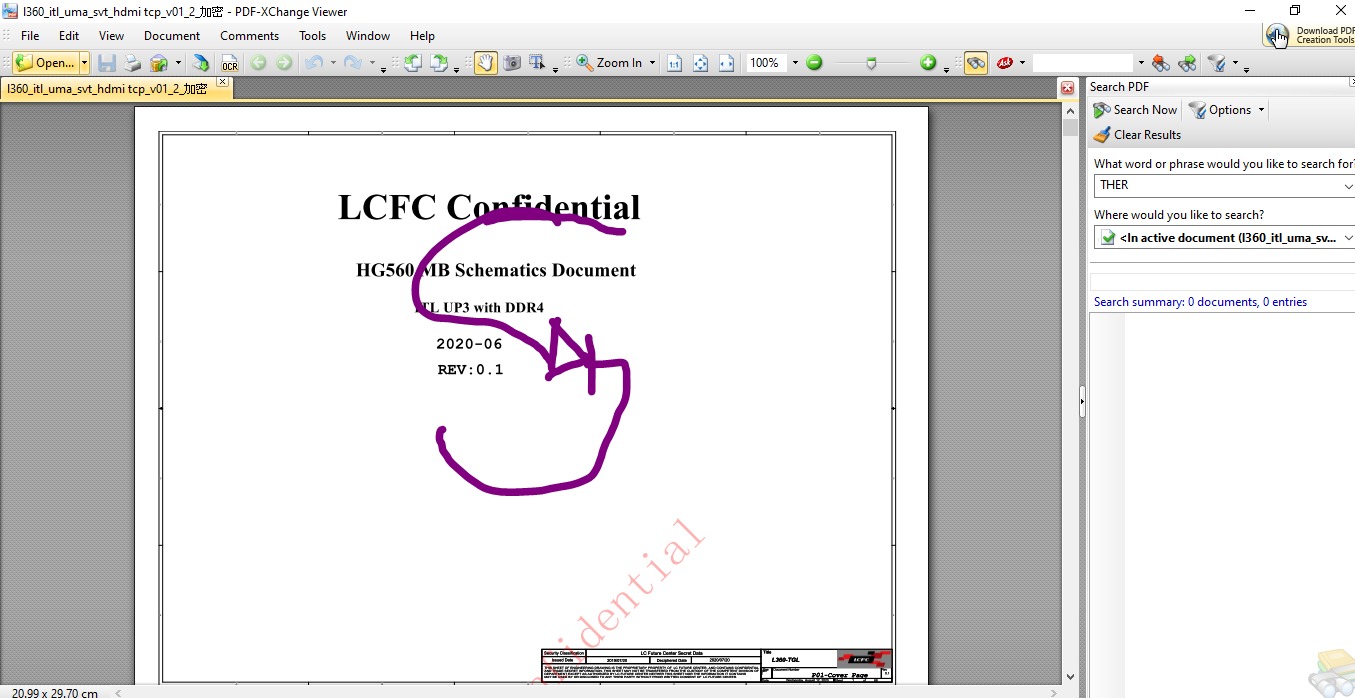Viewport: 1355px width, 698px height.
Task: Select the Hand tool
Action: click(486, 63)
